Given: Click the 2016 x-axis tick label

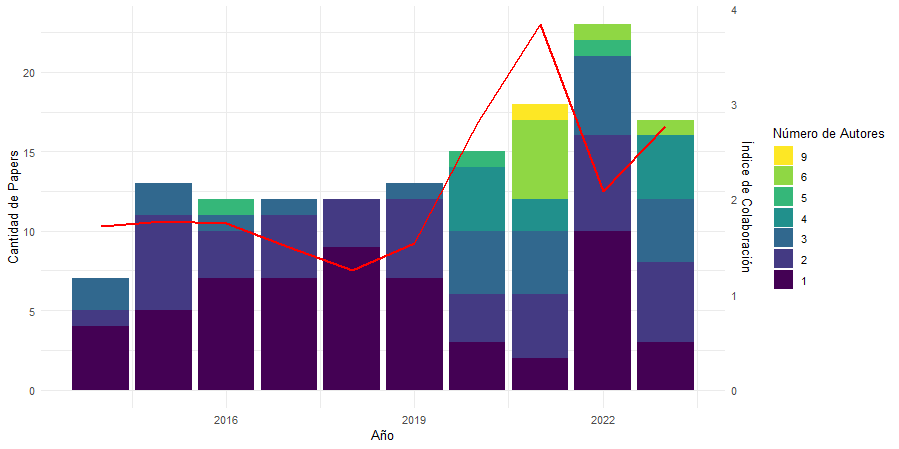Looking at the screenshot, I should click(226, 420).
